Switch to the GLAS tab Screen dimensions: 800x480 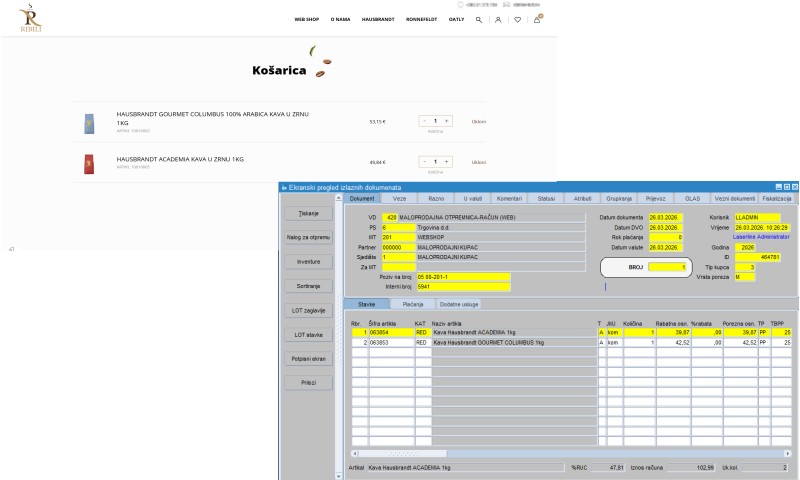pos(692,198)
